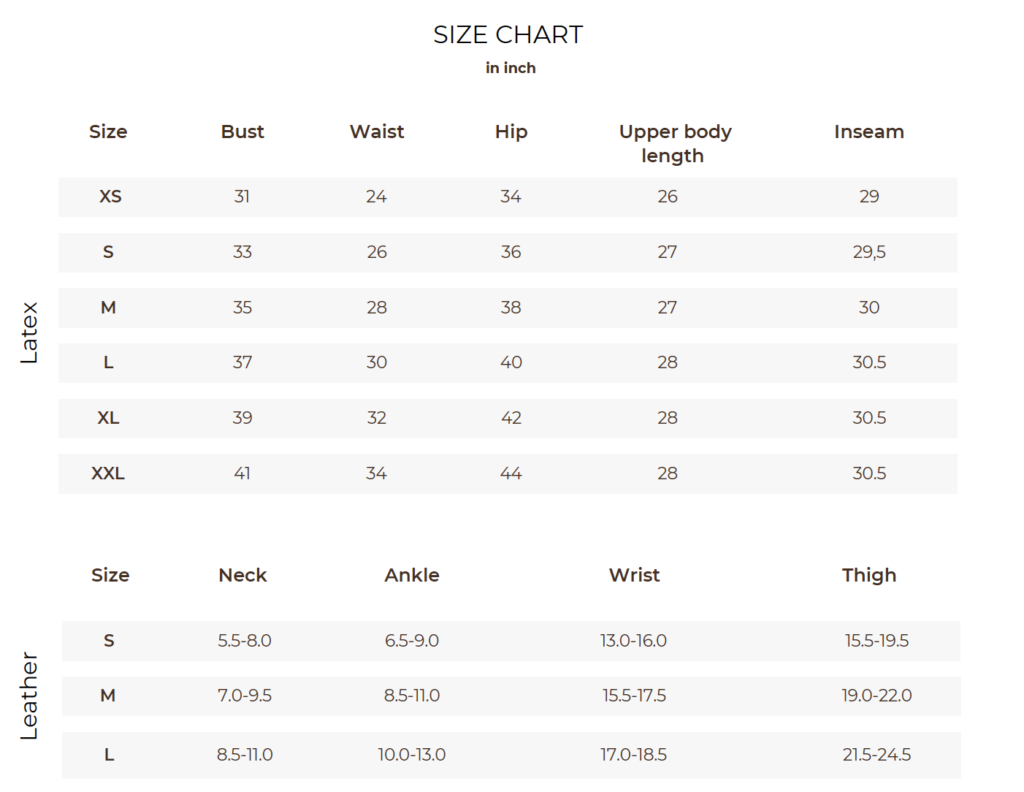Click the SIZE CHART title
The width and height of the screenshot is (1024, 792).
coord(508,35)
